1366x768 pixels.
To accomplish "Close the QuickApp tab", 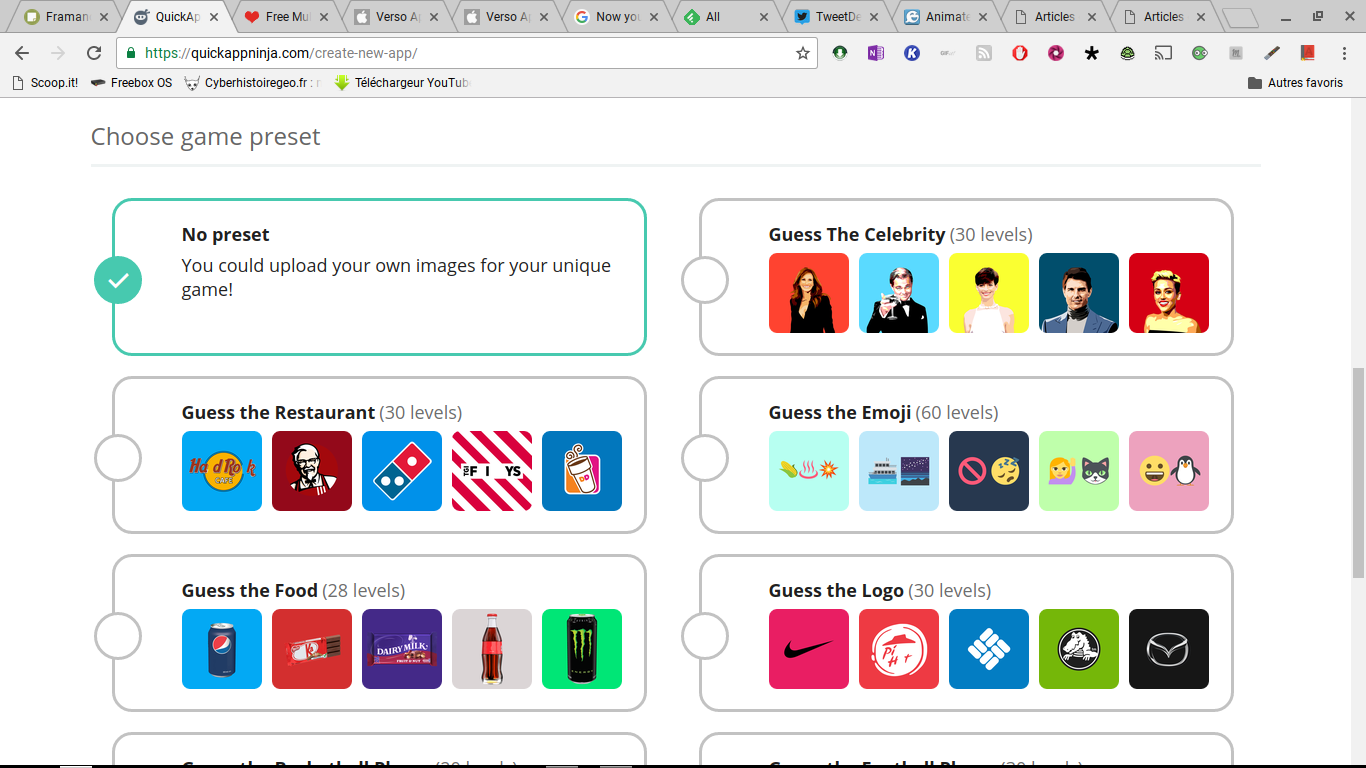I will 213,17.
